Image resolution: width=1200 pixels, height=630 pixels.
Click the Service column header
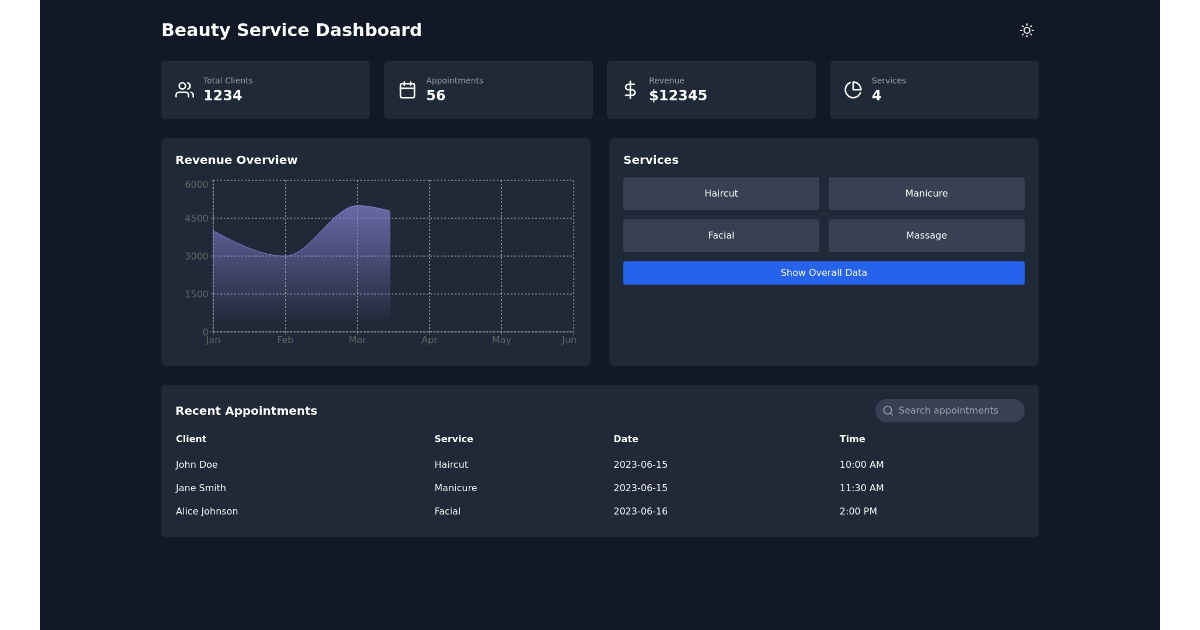click(454, 438)
